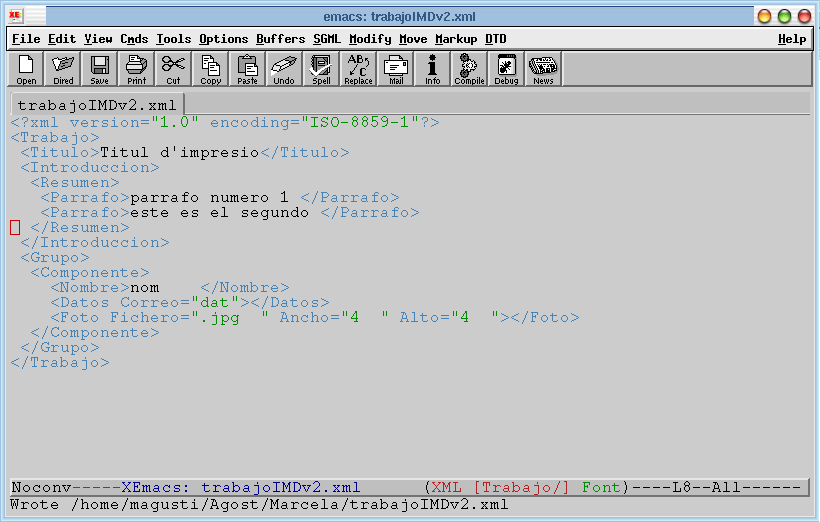Click the xml version declaration line
820x522 pixels.
[x=225, y=122]
